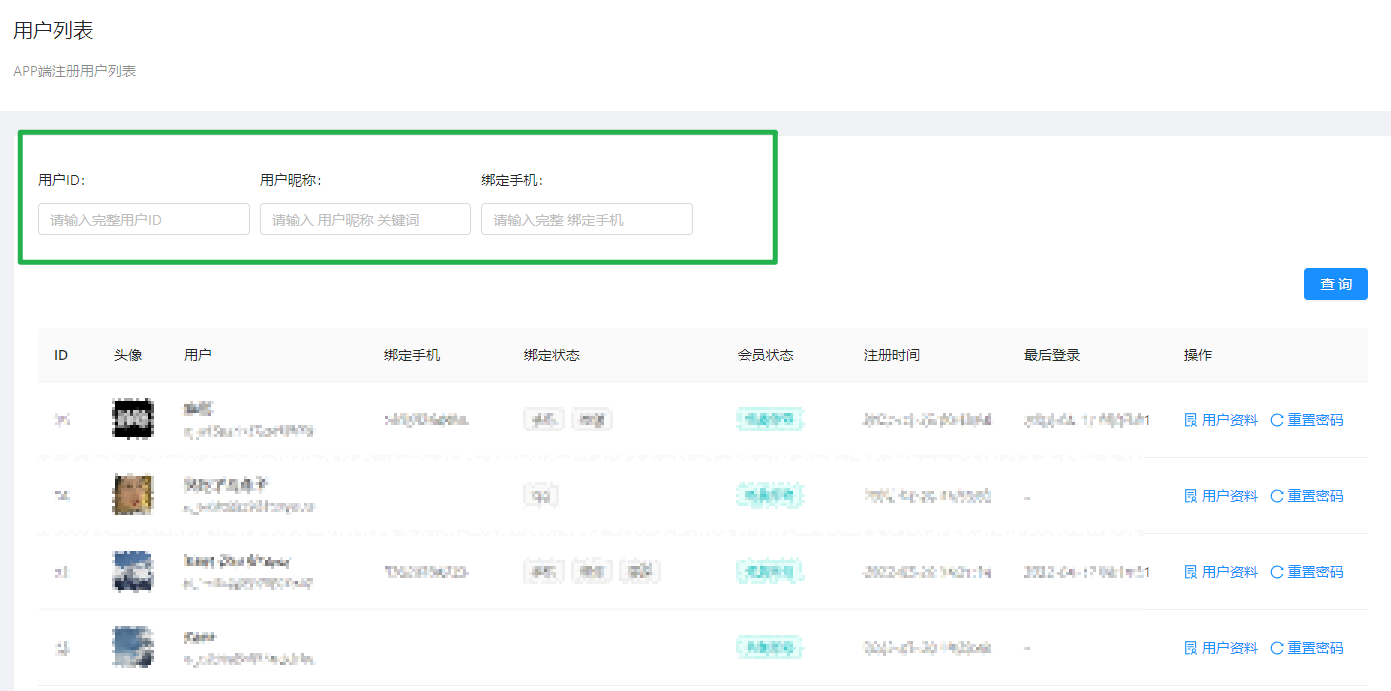The image size is (1391, 691).
Task: Click the first row user avatar
Action: click(133, 419)
